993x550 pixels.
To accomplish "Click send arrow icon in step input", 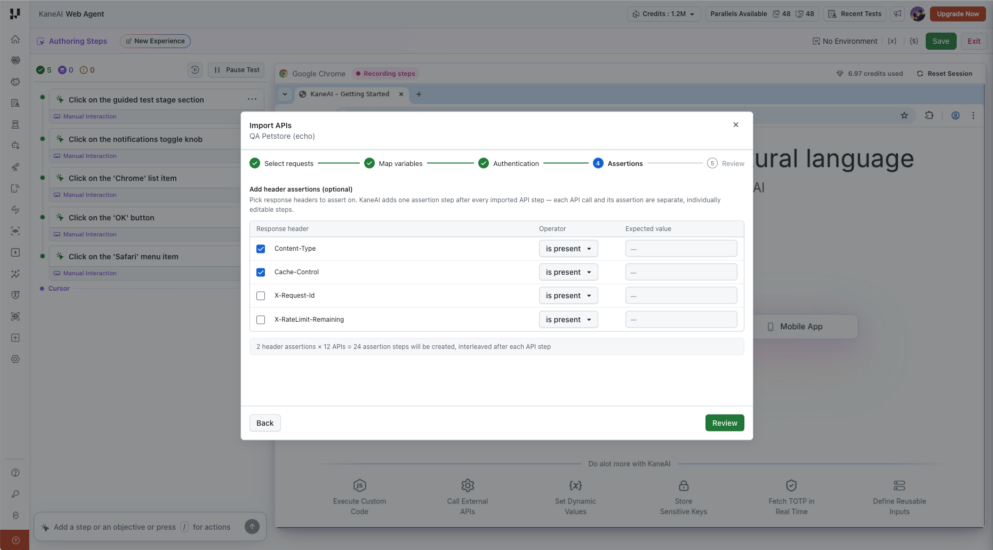I will (x=252, y=527).
